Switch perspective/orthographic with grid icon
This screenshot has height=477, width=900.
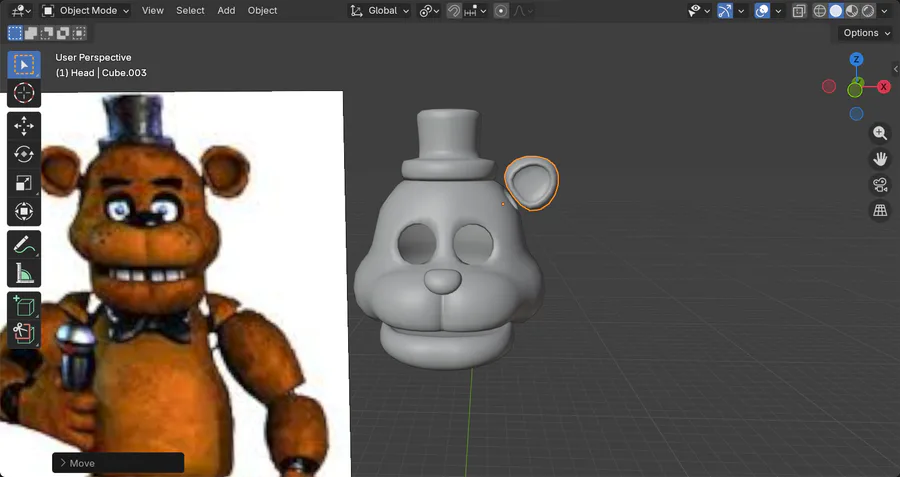880,211
